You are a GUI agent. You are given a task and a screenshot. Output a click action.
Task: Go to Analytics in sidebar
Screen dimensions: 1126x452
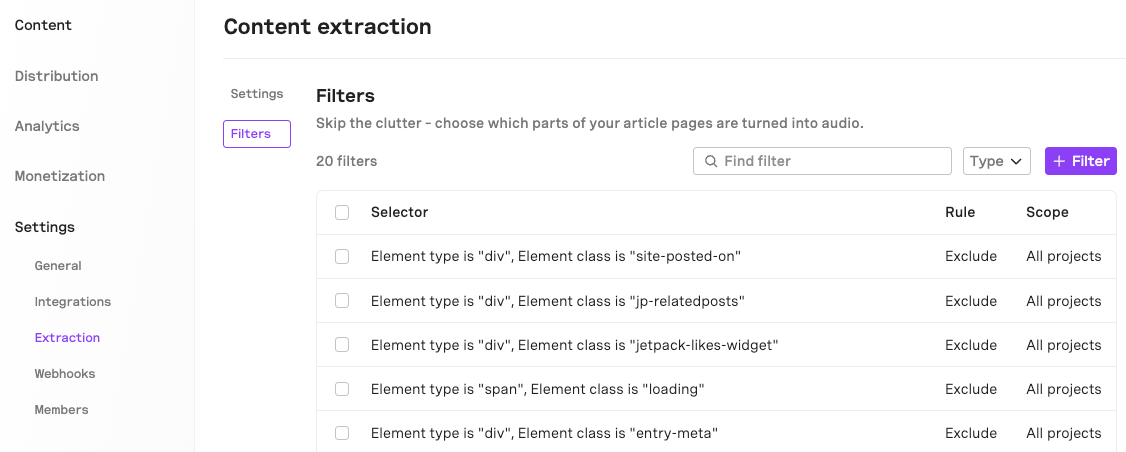[x=47, y=126]
